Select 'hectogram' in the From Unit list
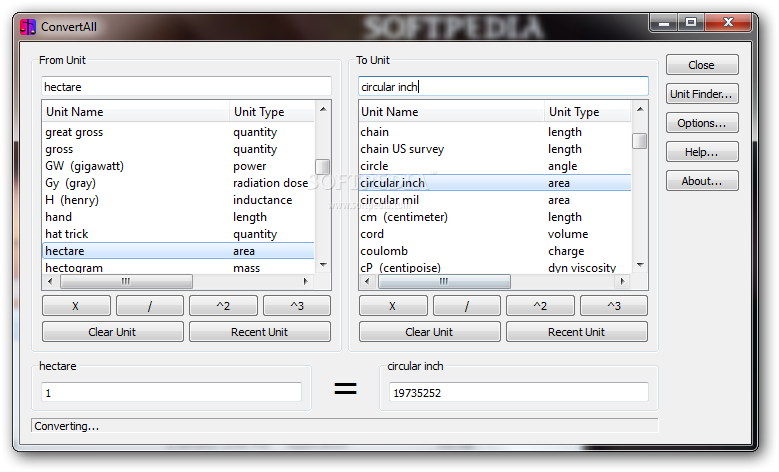The height and width of the screenshot is (472, 779). [178, 267]
